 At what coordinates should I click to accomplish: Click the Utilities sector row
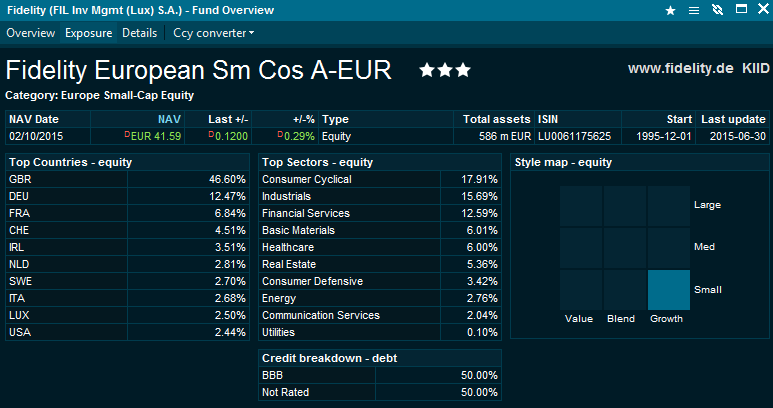[x=380, y=332]
